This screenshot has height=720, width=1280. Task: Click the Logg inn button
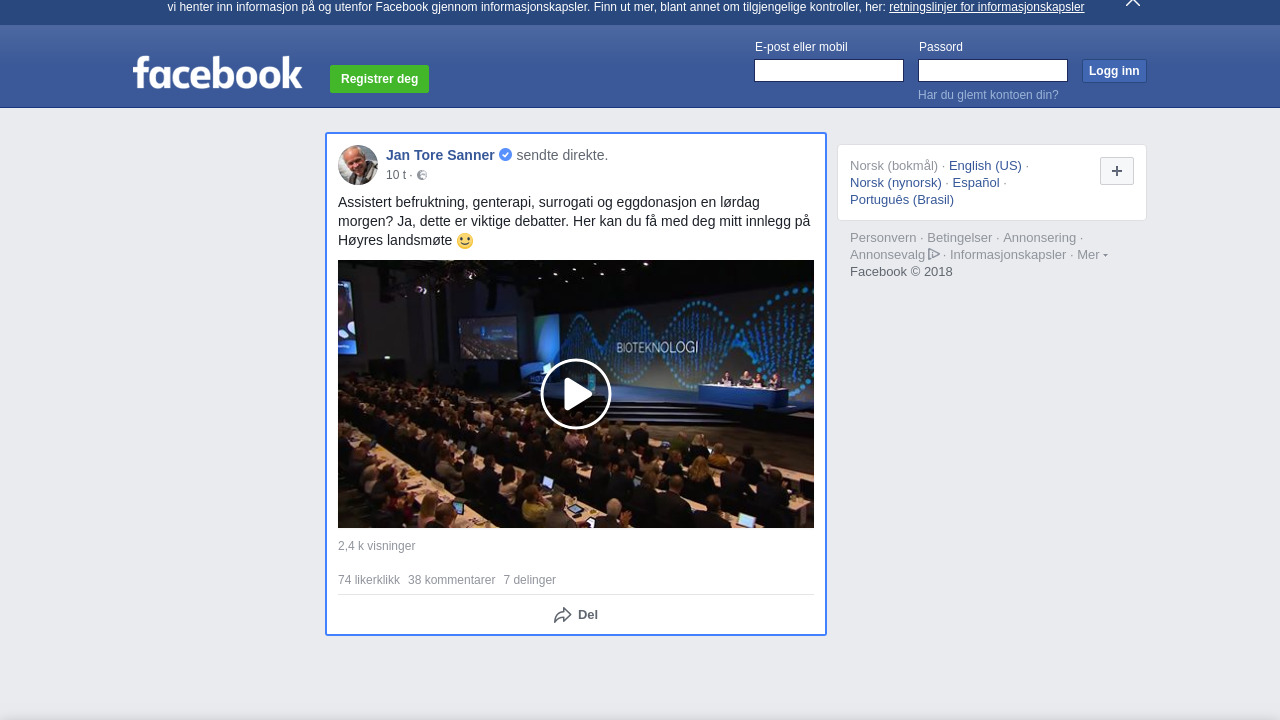(1114, 71)
